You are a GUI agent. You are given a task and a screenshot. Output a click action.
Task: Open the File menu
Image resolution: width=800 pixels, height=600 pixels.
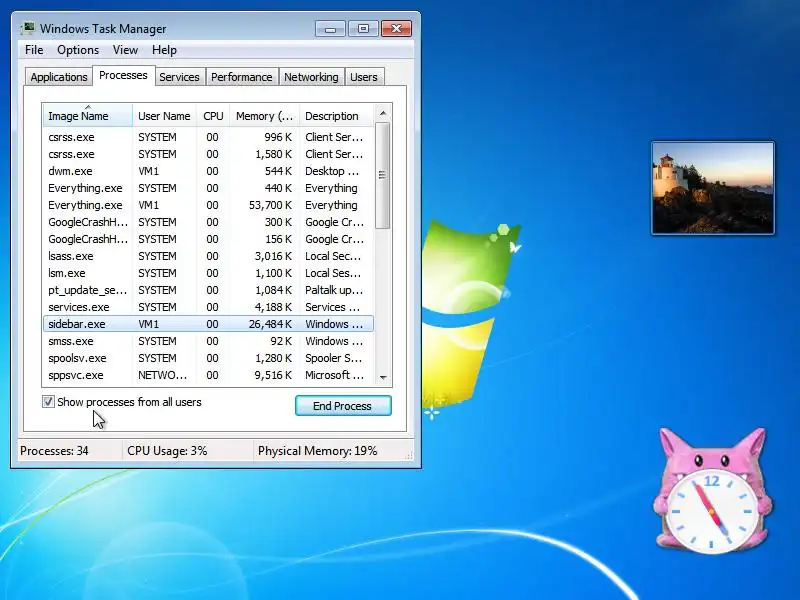tap(34, 49)
